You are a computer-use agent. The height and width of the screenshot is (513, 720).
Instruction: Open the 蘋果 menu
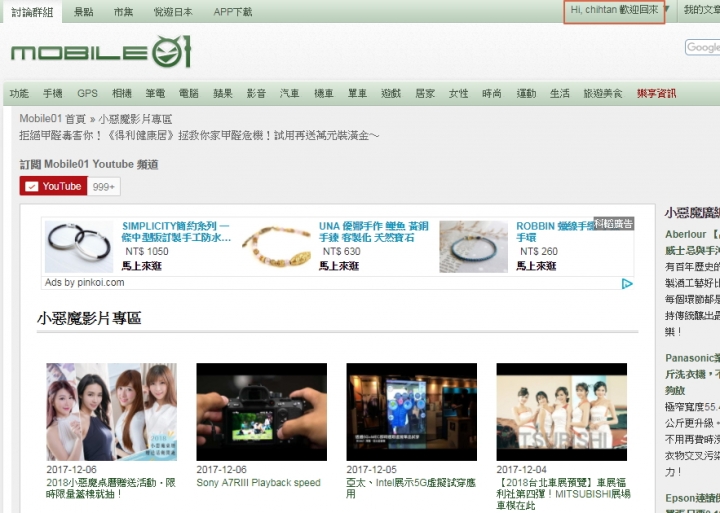[x=223, y=94]
